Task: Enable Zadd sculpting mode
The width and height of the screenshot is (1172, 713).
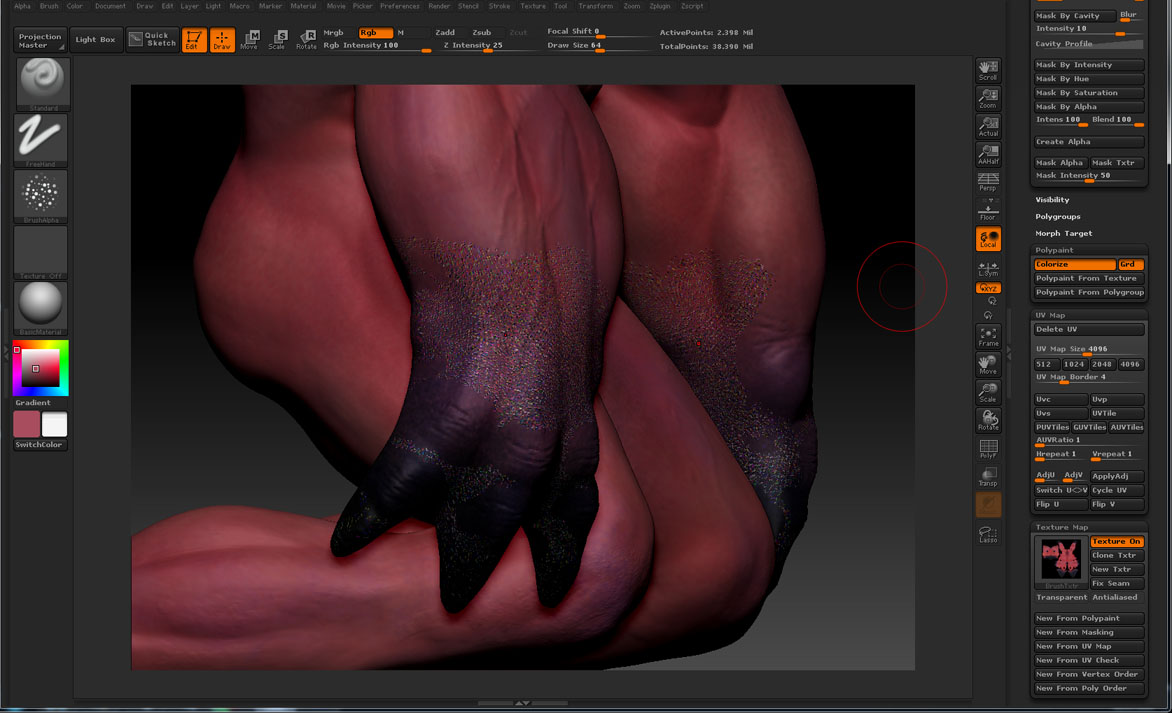Action: point(445,32)
